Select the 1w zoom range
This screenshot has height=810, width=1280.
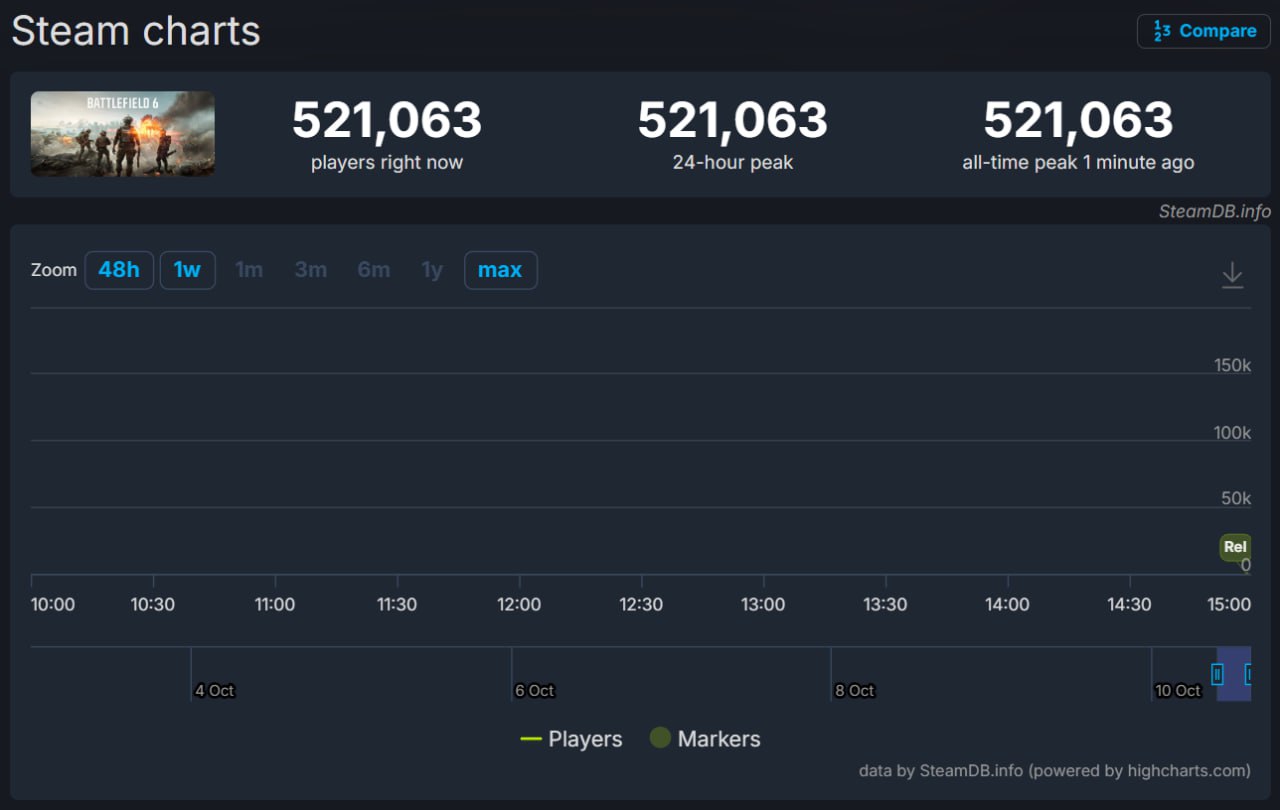(187, 270)
